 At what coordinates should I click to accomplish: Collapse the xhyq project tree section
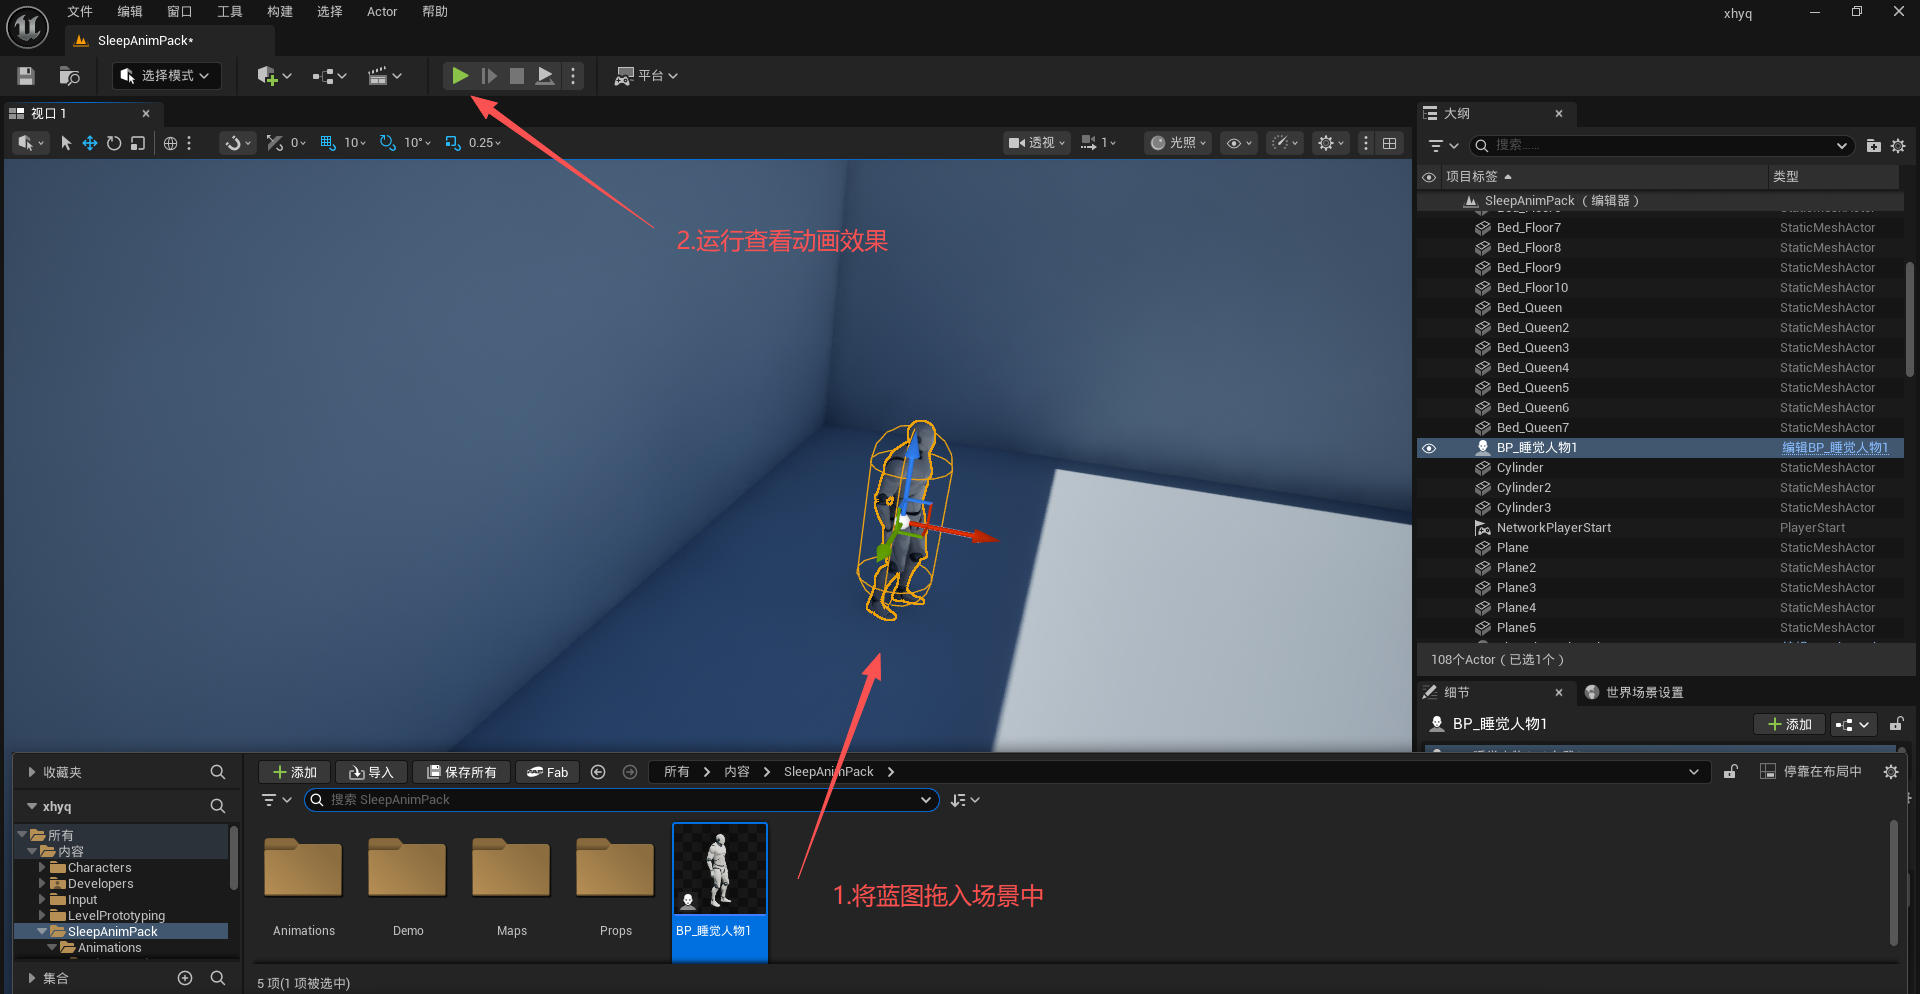(x=32, y=806)
